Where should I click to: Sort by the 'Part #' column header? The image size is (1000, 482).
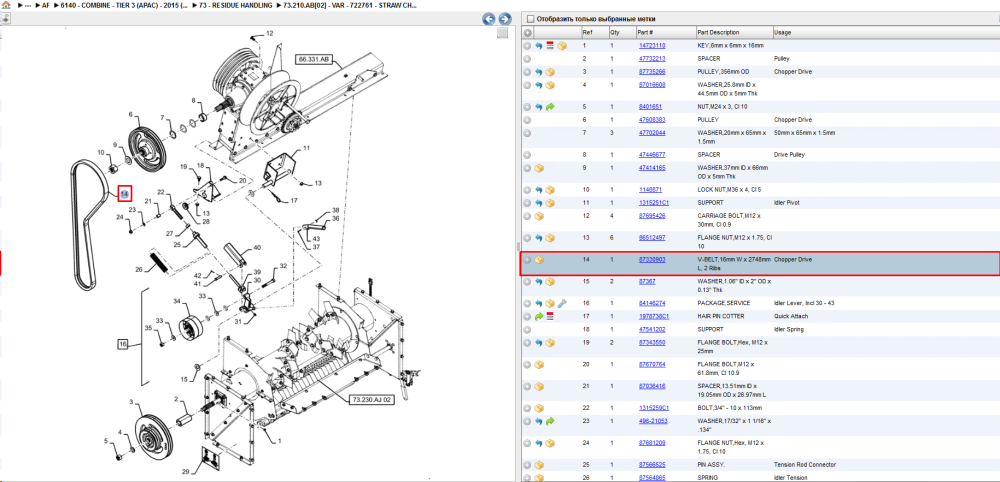[x=645, y=33]
